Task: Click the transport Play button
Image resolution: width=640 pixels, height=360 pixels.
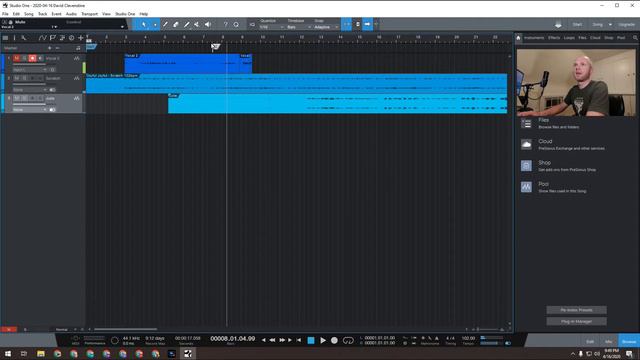Action: (x=323, y=340)
